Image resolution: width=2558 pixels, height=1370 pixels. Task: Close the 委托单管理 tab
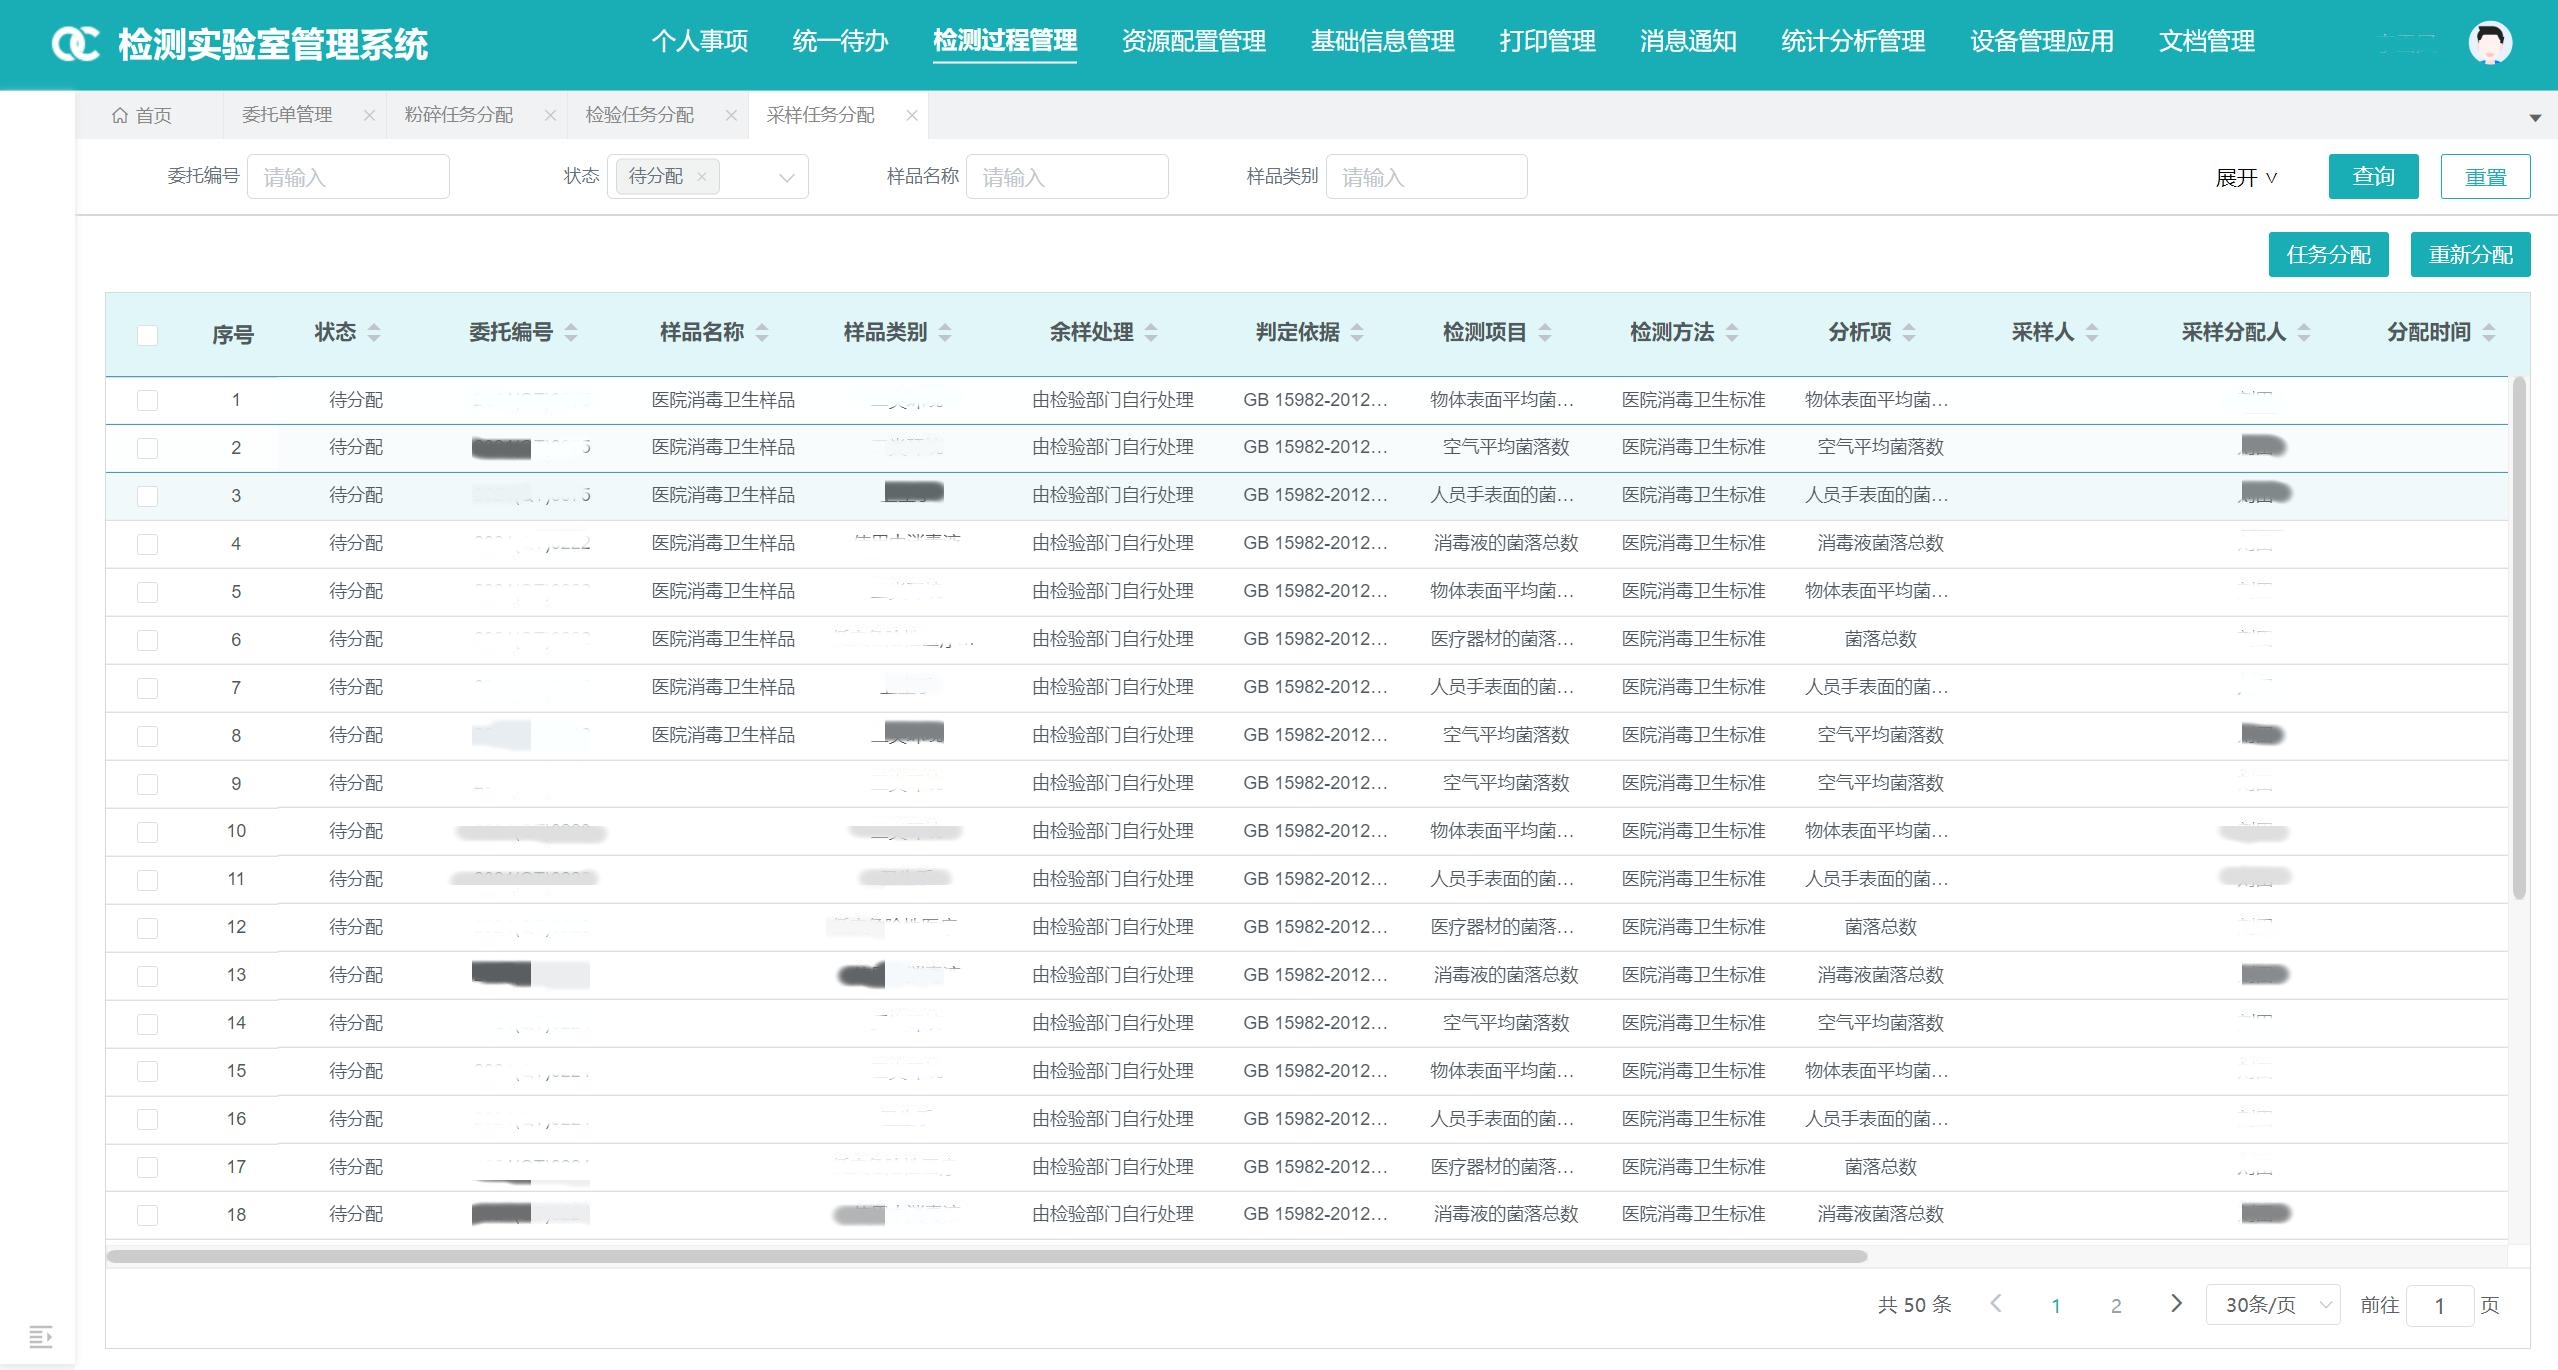pyautogui.click(x=369, y=115)
